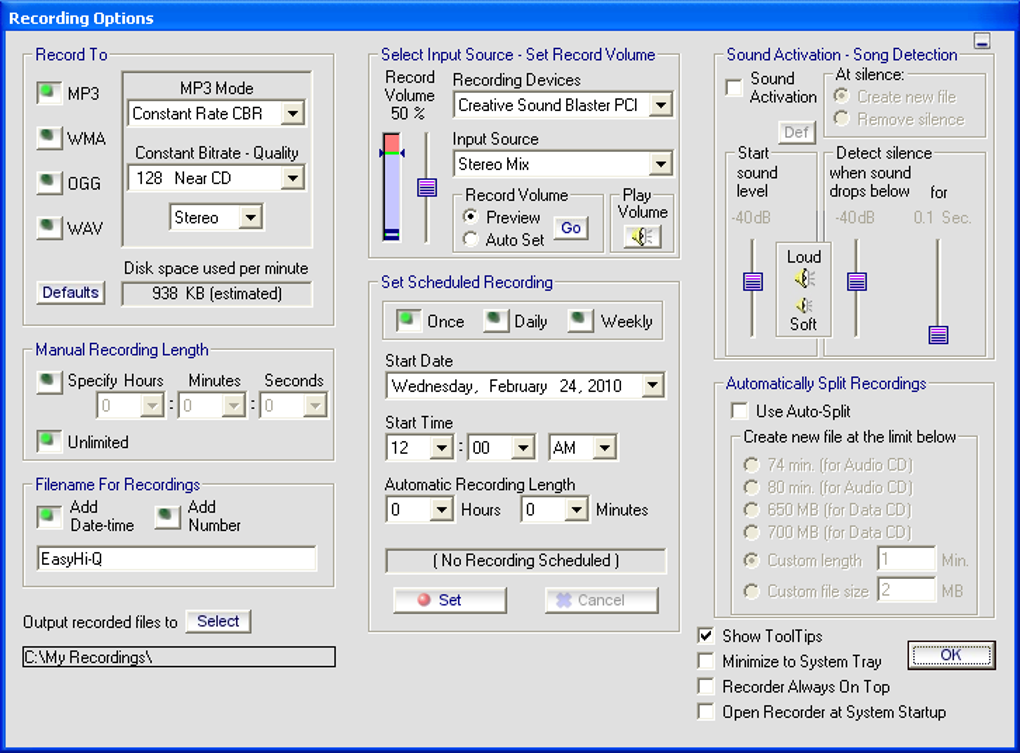
Task: Expand the Input Source Stereo Mix dropdown
Action: 660,164
